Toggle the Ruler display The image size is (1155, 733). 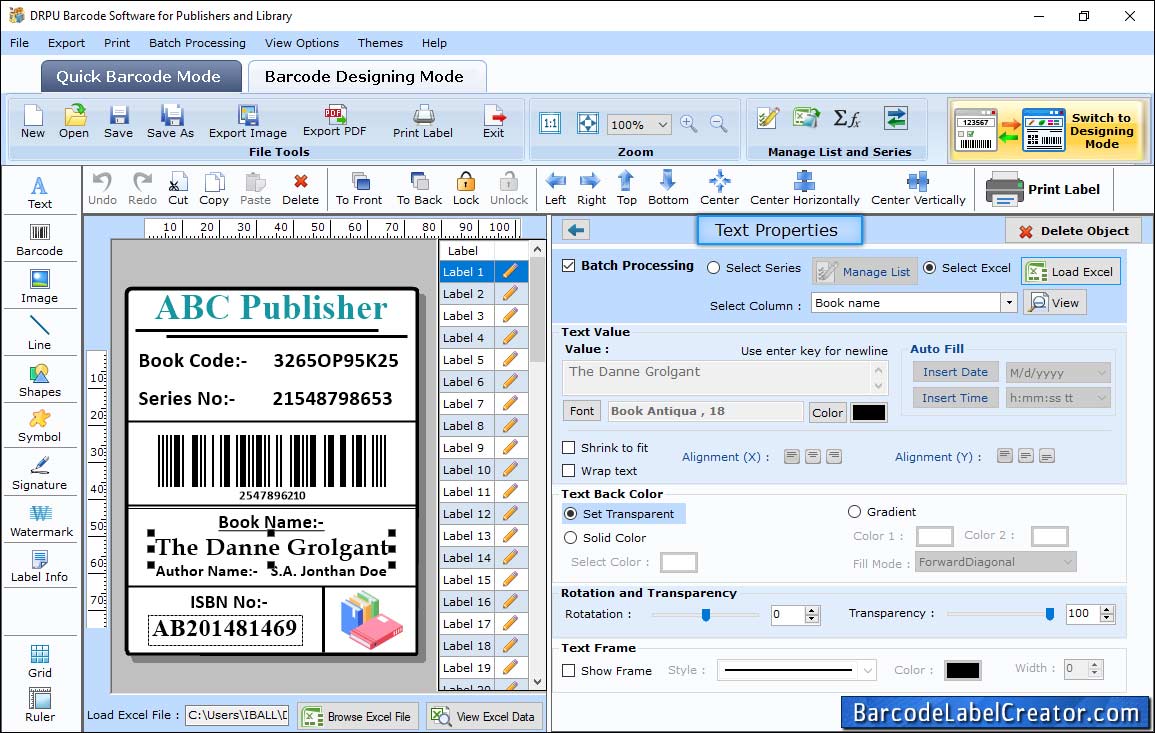click(40, 705)
